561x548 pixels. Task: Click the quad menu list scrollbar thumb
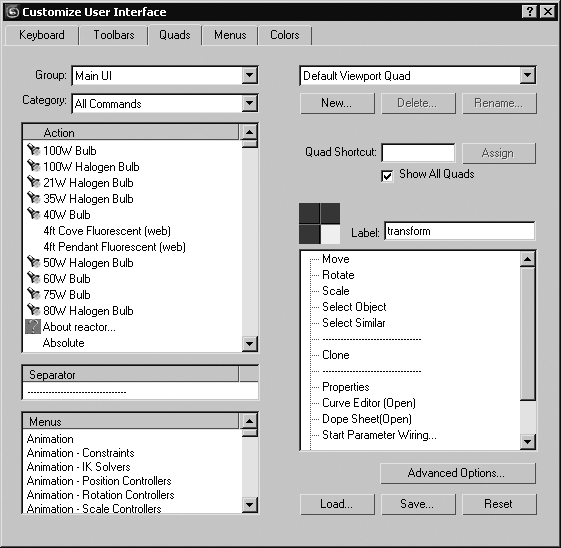click(x=527, y=333)
